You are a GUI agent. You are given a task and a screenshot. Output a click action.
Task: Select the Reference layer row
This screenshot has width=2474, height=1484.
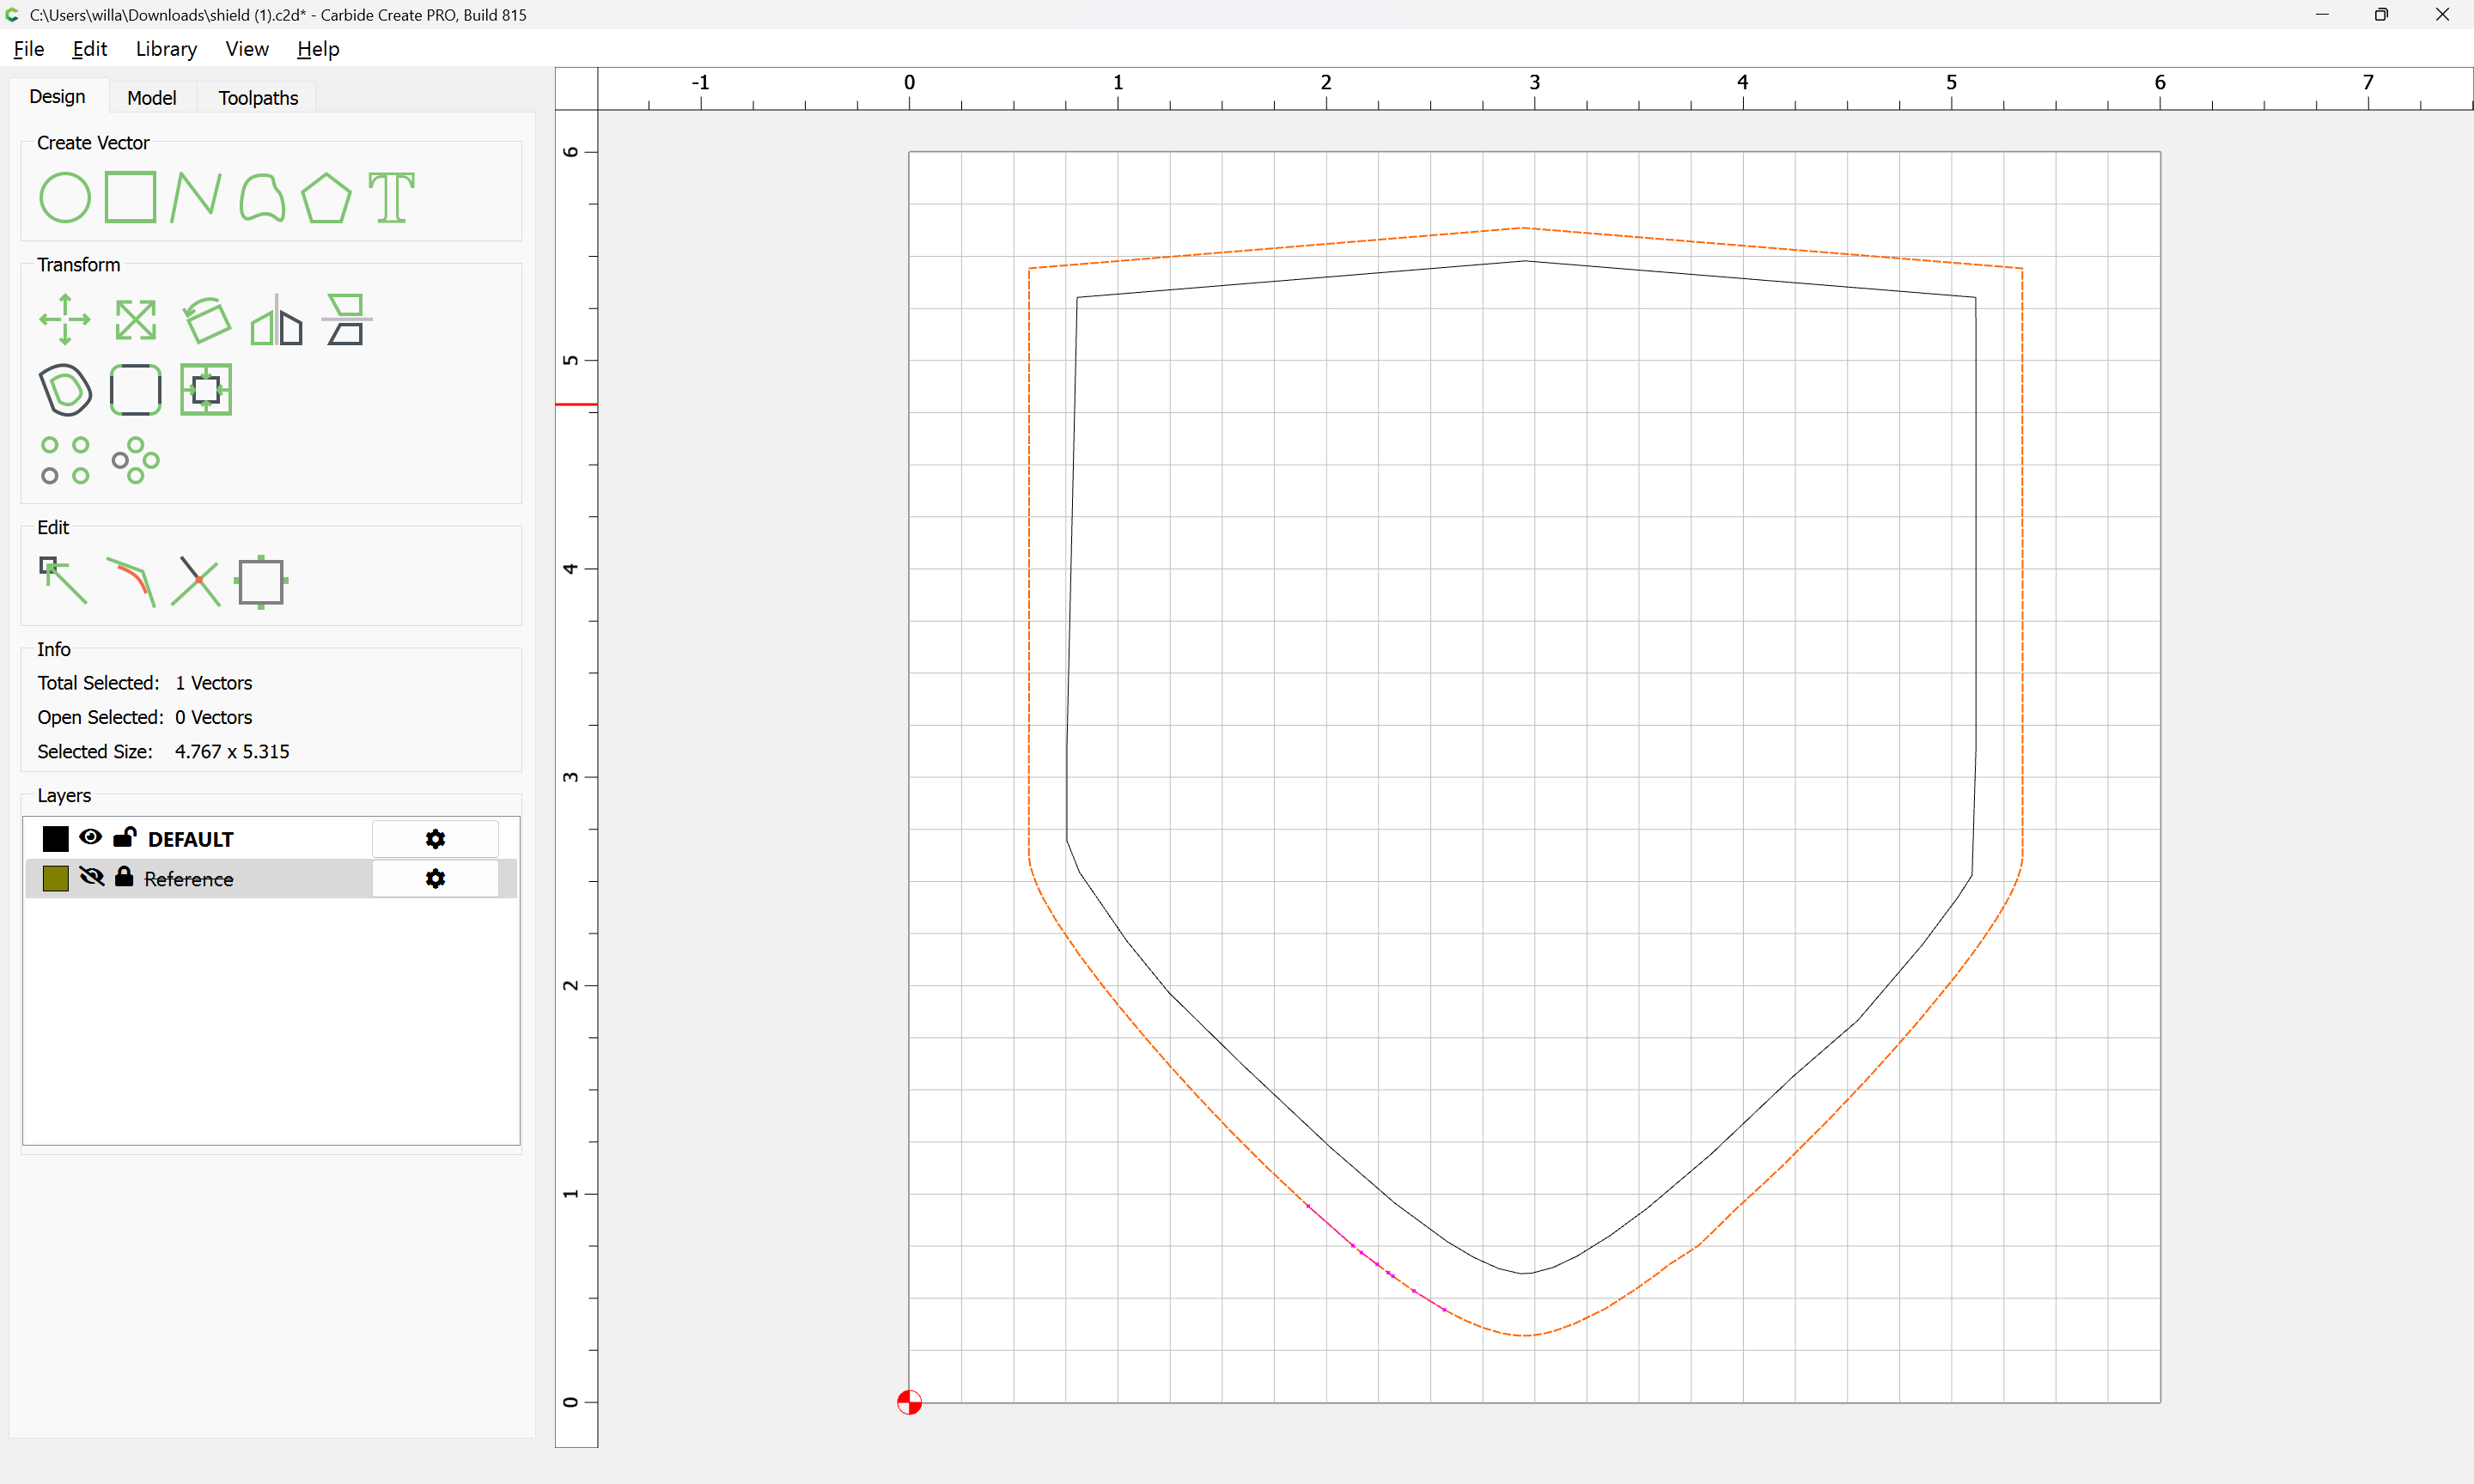[x=270, y=878]
